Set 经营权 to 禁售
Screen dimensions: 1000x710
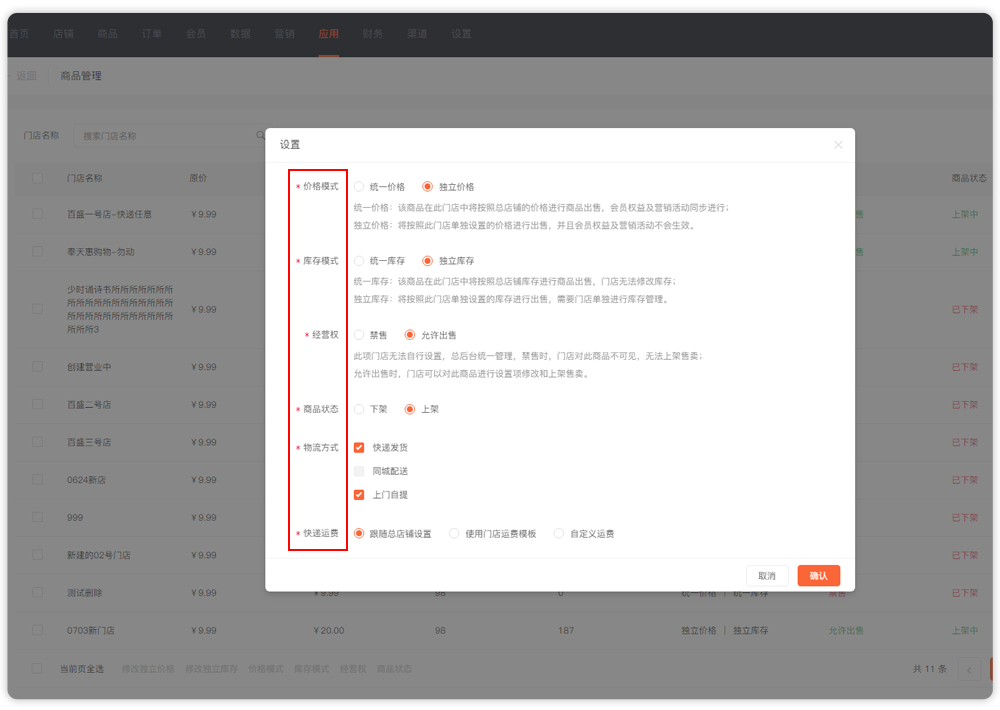(359, 335)
